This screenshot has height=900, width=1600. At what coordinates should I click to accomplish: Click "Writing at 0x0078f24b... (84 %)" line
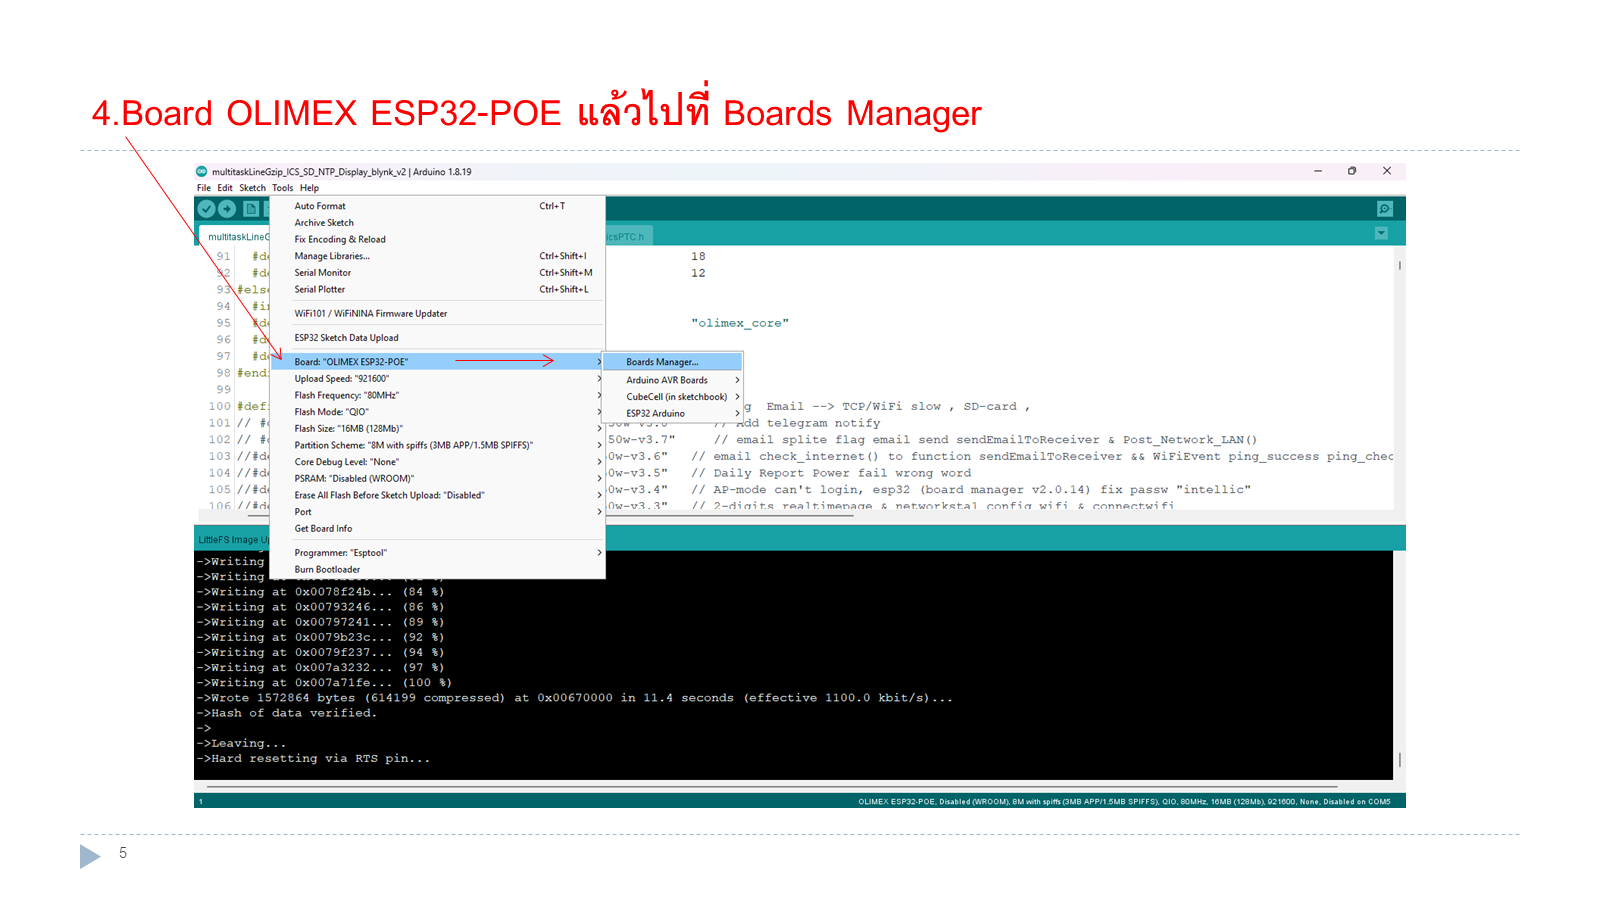pos(321,592)
